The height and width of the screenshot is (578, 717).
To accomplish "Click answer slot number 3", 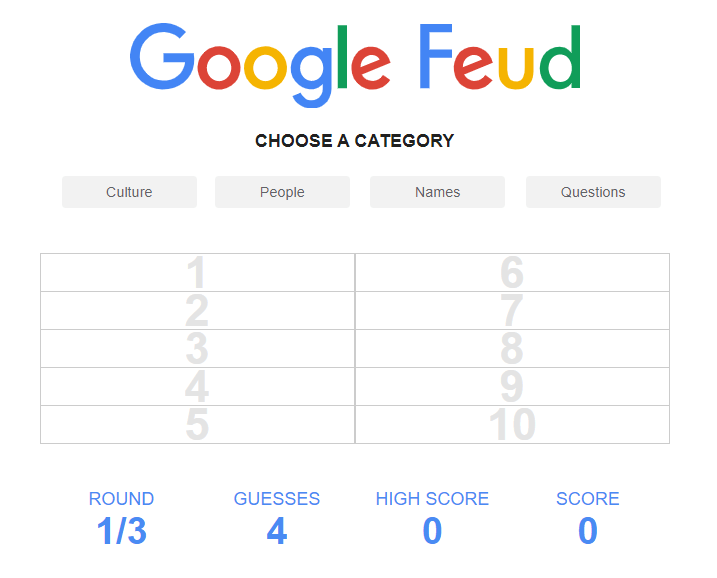I will coord(197,349).
